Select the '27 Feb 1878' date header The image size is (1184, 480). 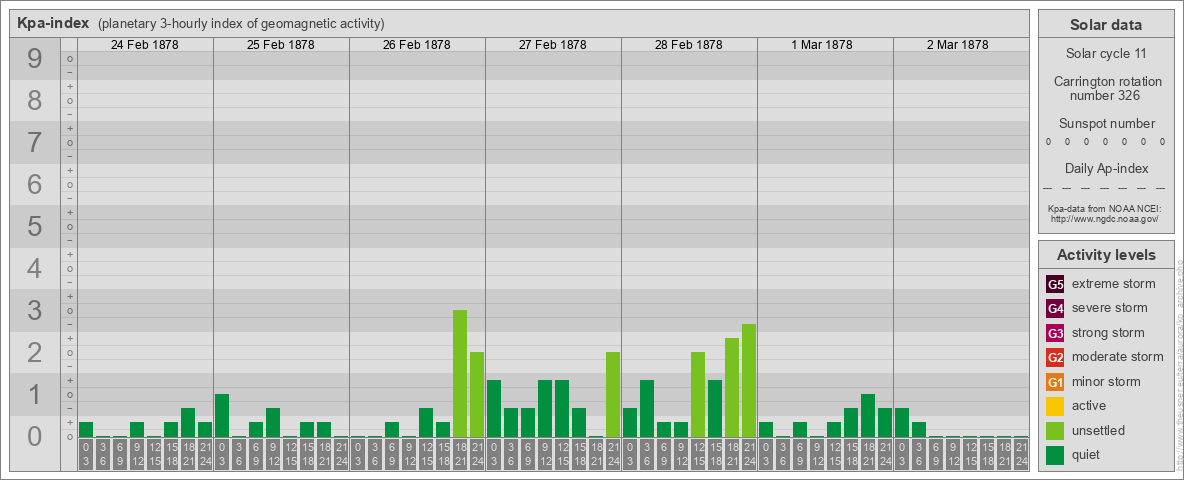(553, 45)
